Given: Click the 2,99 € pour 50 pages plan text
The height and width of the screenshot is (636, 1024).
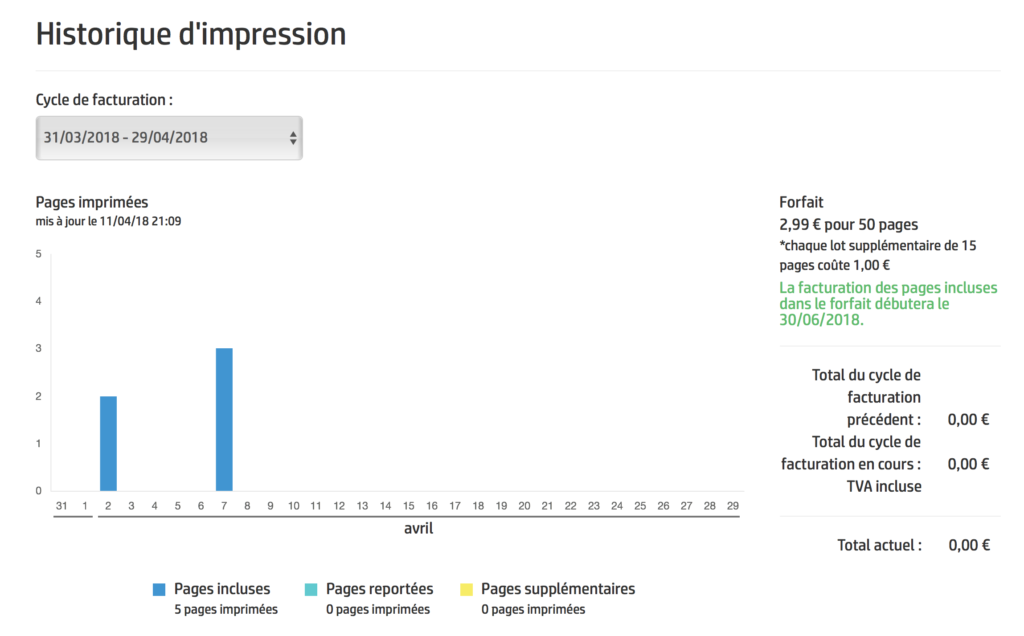Looking at the screenshot, I should click(x=848, y=224).
